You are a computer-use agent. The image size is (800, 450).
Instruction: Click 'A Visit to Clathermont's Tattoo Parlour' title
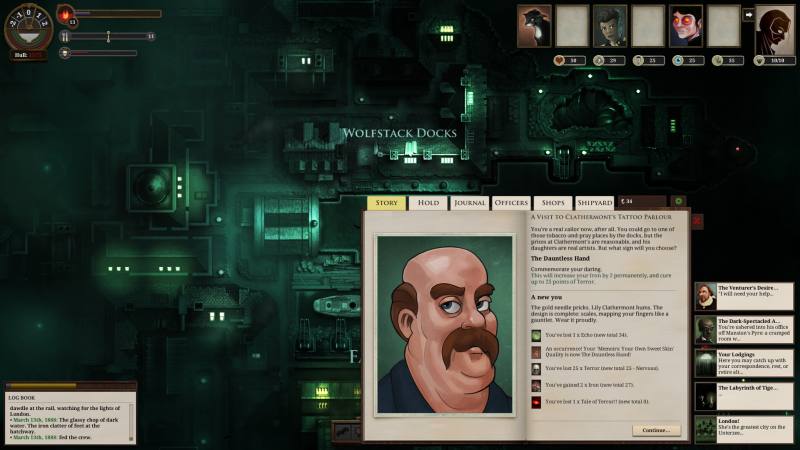tap(601, 217)
